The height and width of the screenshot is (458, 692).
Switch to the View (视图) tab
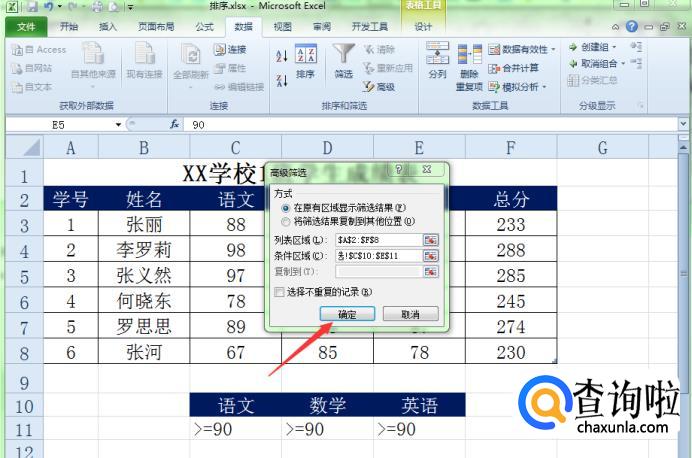coord(282,26)
